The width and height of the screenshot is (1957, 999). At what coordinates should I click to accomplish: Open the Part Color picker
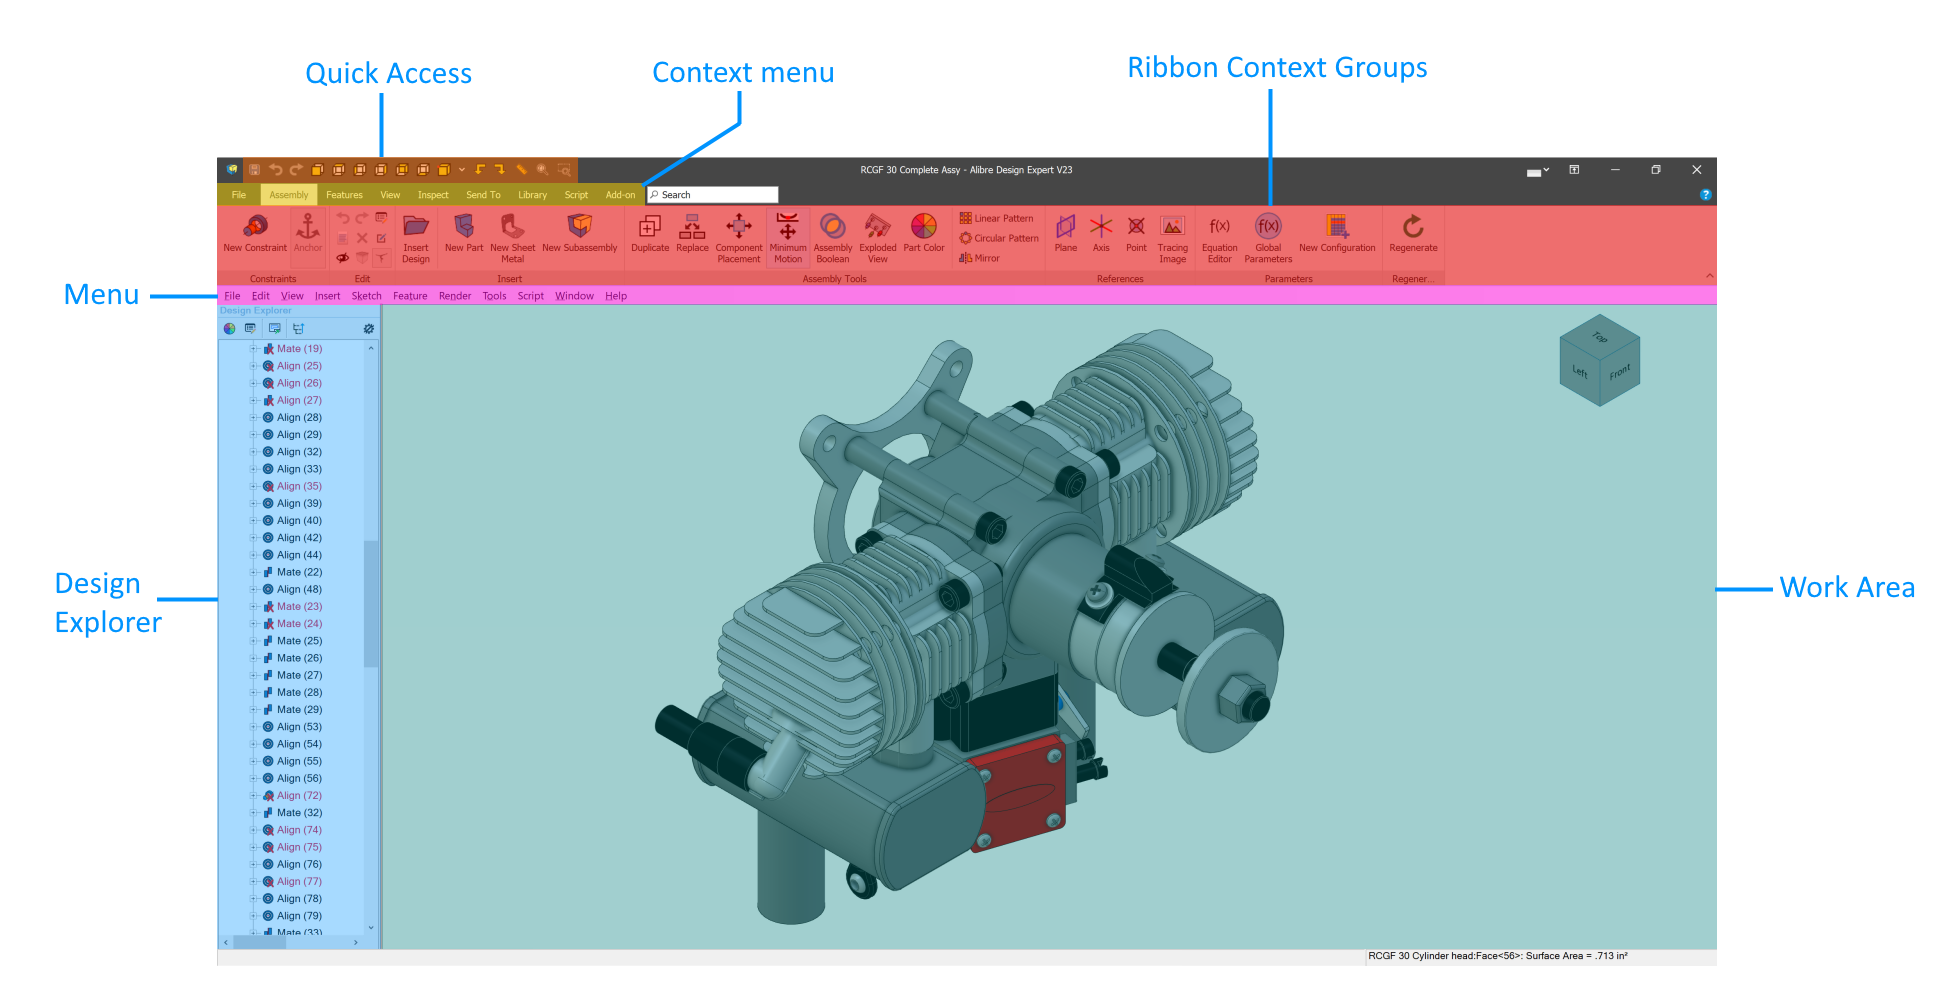pos(924,234)
